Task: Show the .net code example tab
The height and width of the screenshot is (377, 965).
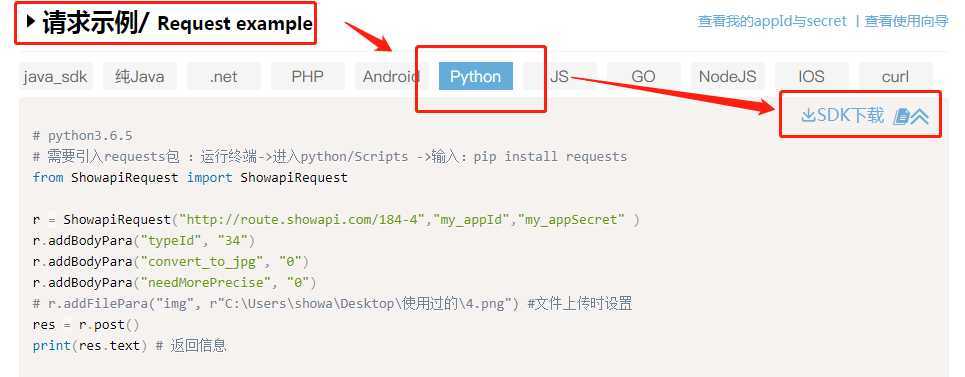Action: coord(223,76)
